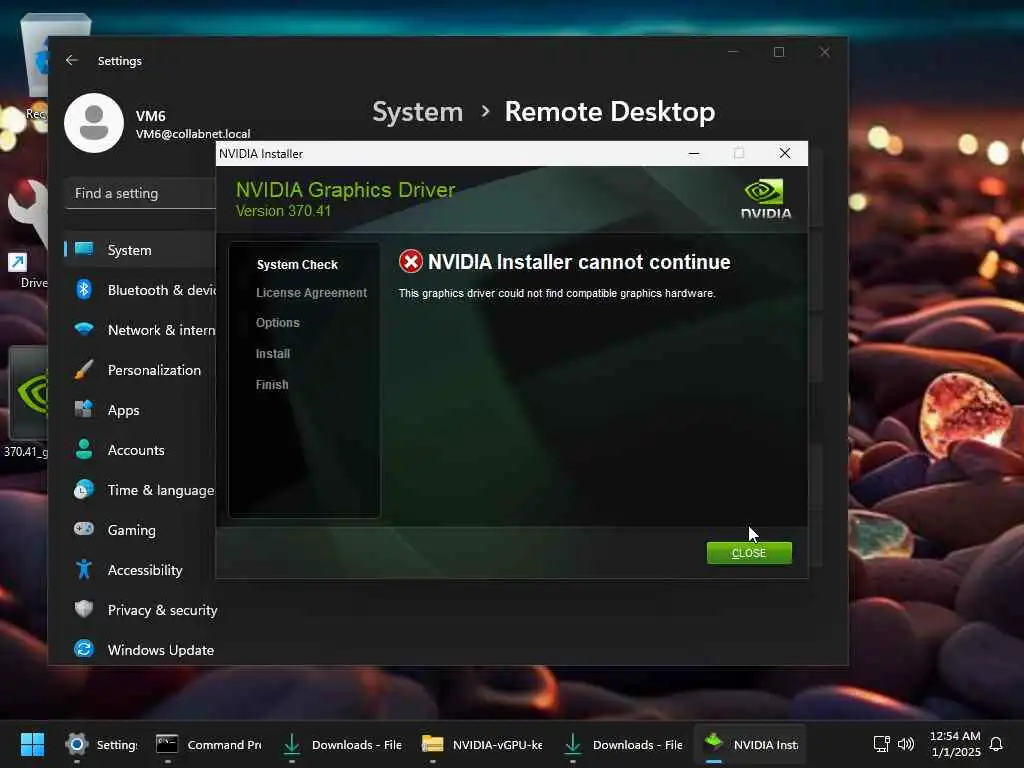This screenshot has height=768, width=1024.
Task: Click the error message about compatible graphics hardware
Action: pyautogui.click(x=557, y=293)
